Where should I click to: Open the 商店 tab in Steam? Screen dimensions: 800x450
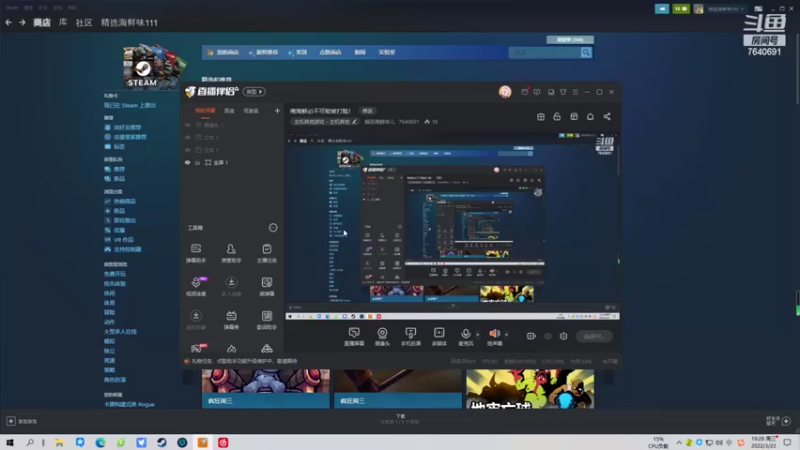tap(42, 22)
